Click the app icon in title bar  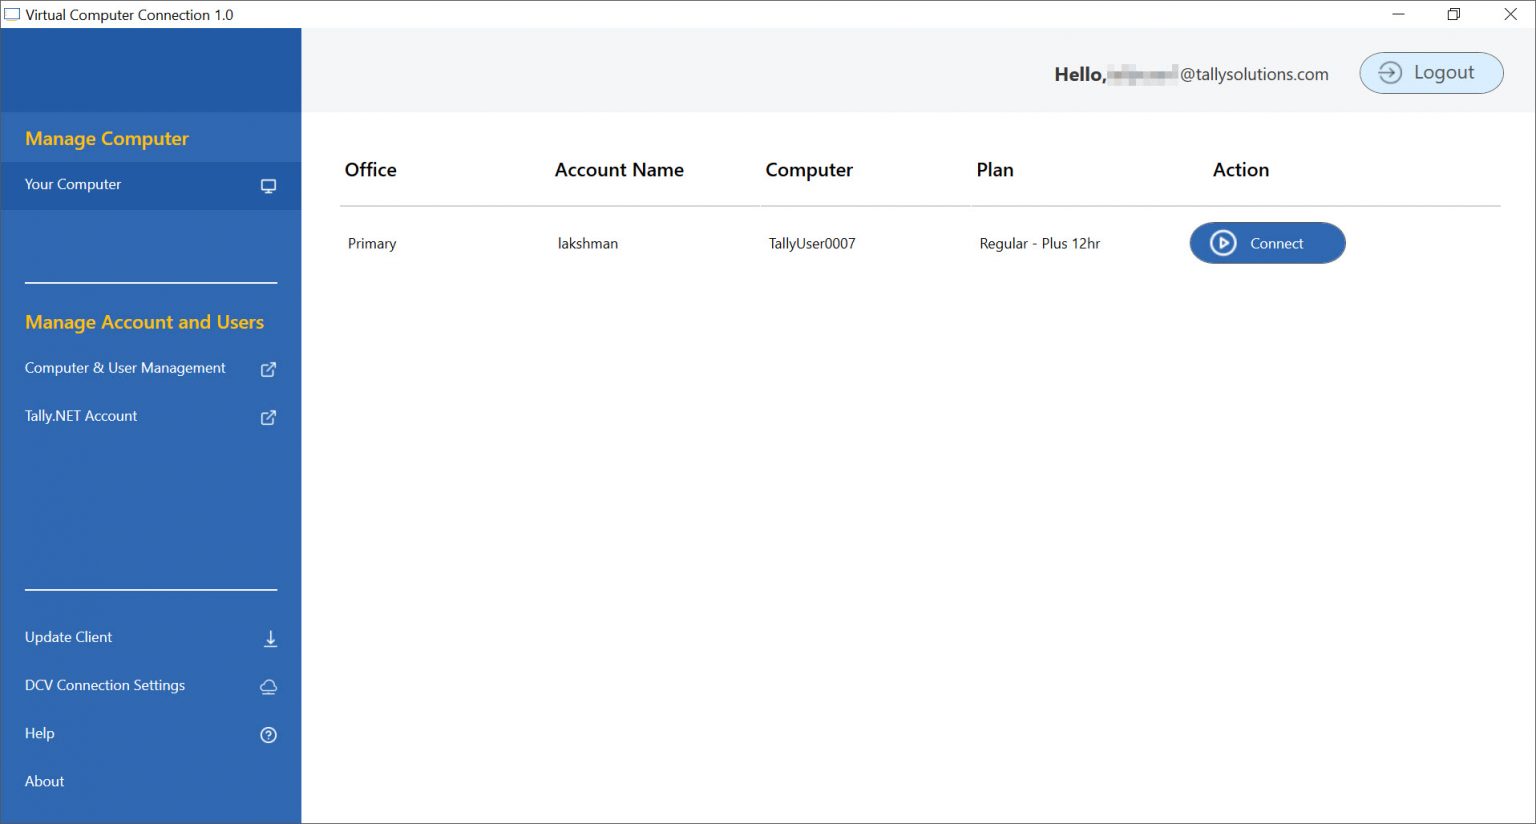[12, 14]
